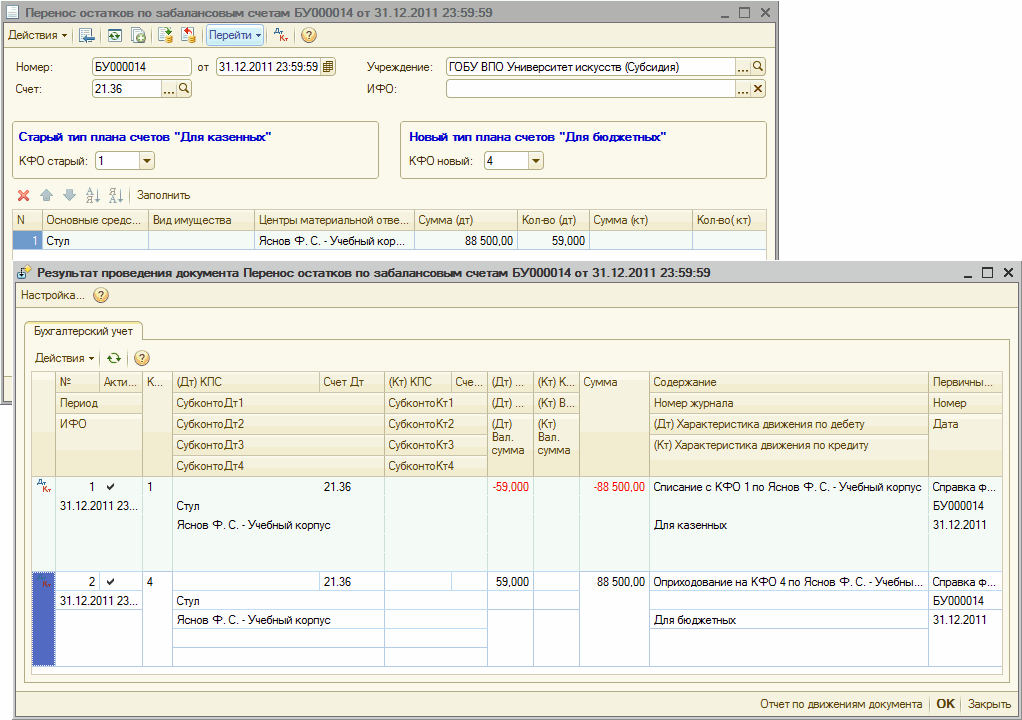Open the calendar picker next to the date field

pyautogui.click(x=328, y=67)
